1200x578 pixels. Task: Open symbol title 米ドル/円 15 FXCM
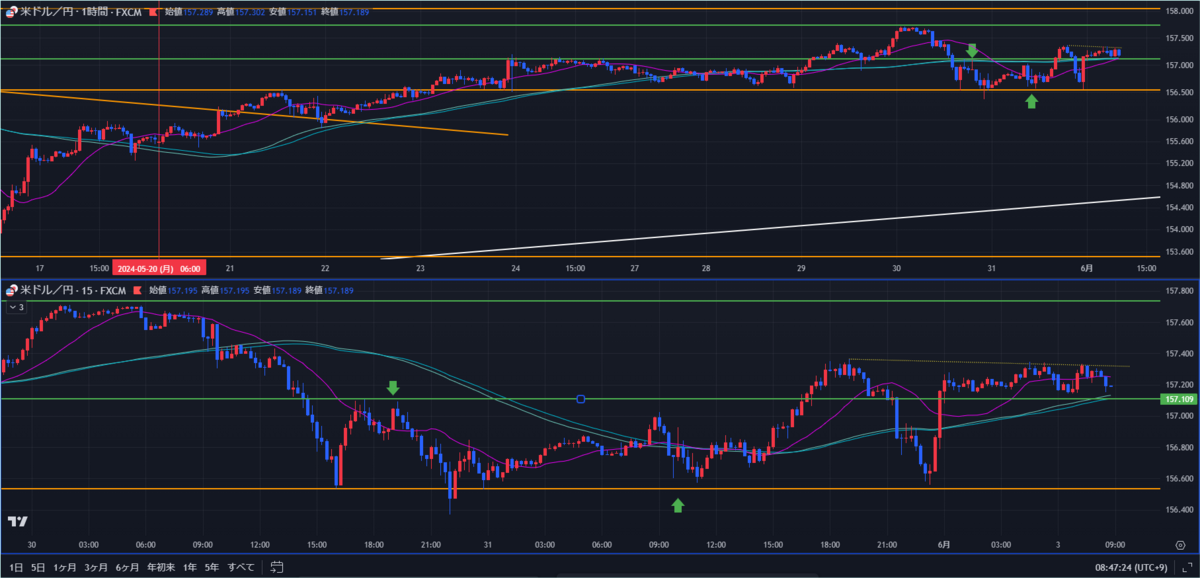(x=73, y=290)
